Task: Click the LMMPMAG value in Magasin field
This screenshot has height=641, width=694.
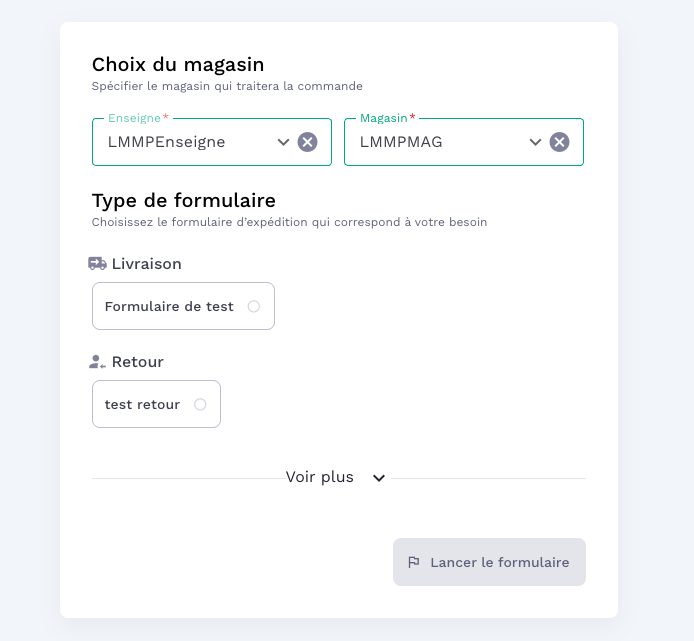Action: click(401, 142)
